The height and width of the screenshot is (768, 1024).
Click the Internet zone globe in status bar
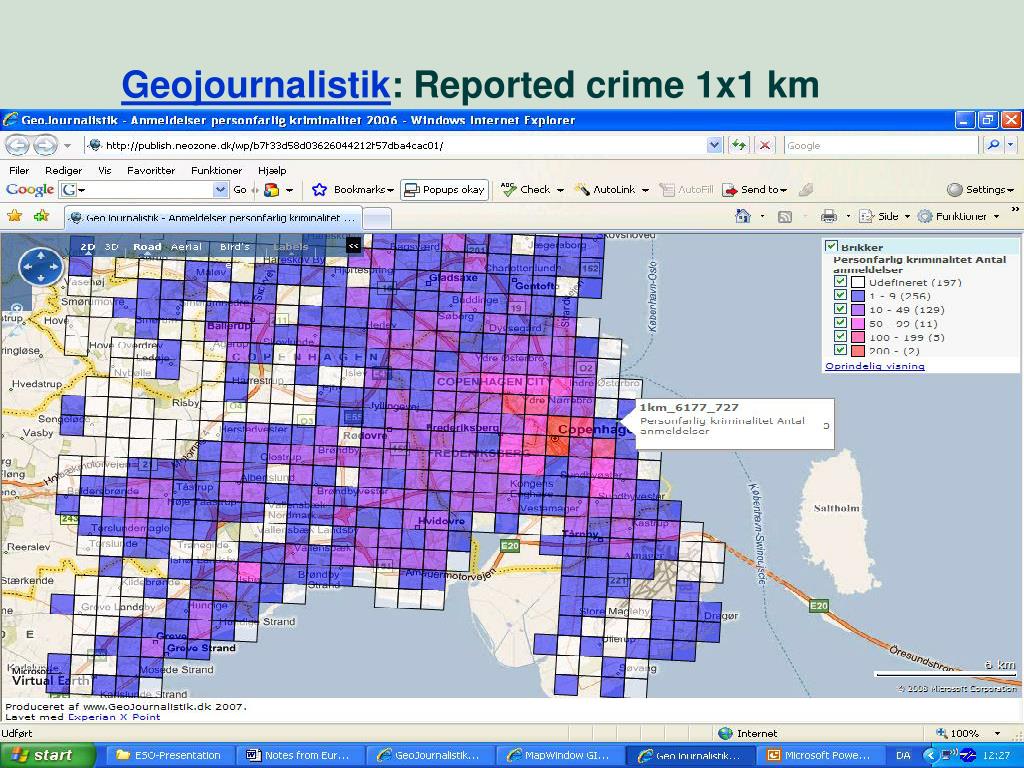[x=725, y=733]
